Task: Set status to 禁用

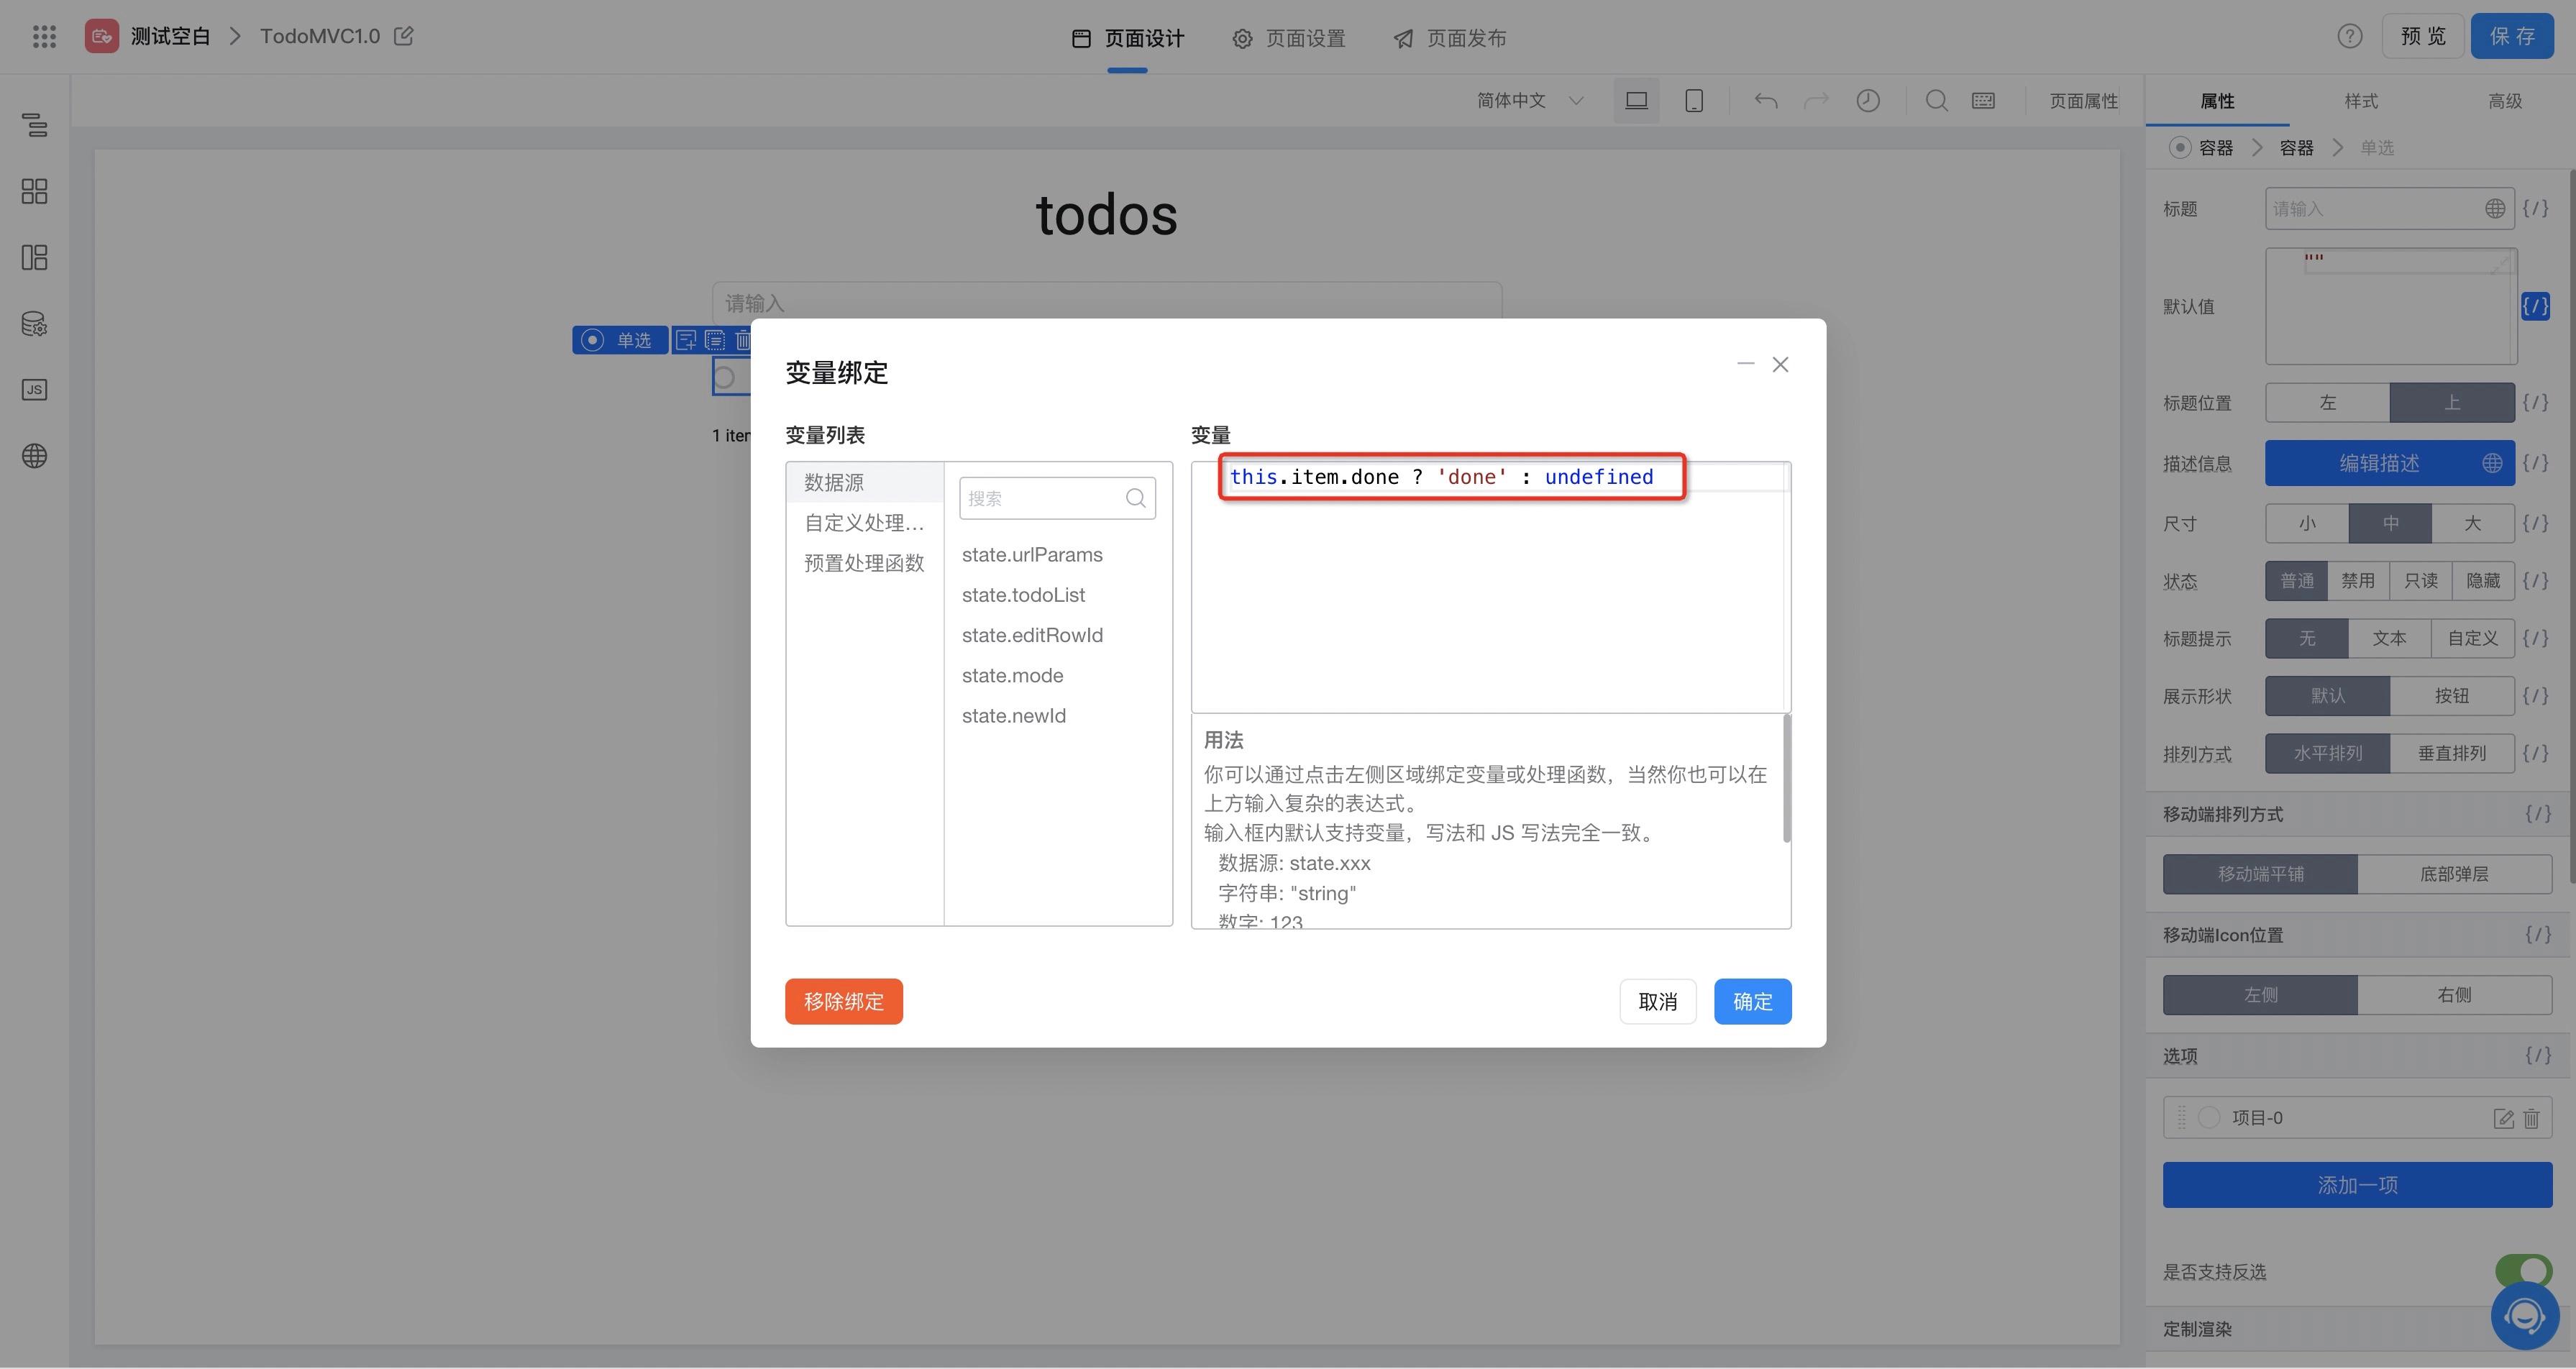Action: 2357,581
